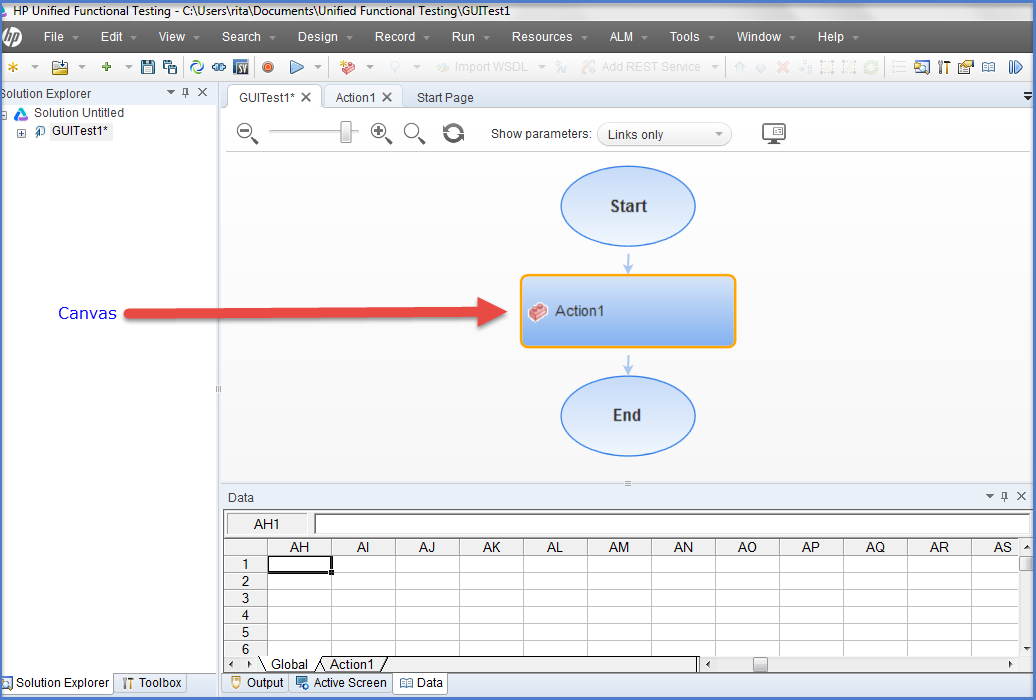Click the HP logo icon
Screen dimensions: 1036x700
(11, 37)
